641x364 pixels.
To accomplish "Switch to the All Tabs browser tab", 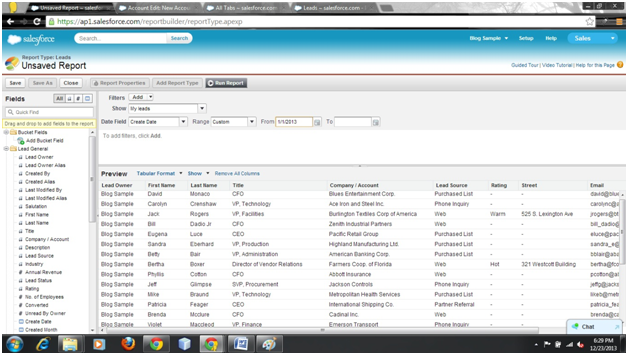I will tap(245, 8).
